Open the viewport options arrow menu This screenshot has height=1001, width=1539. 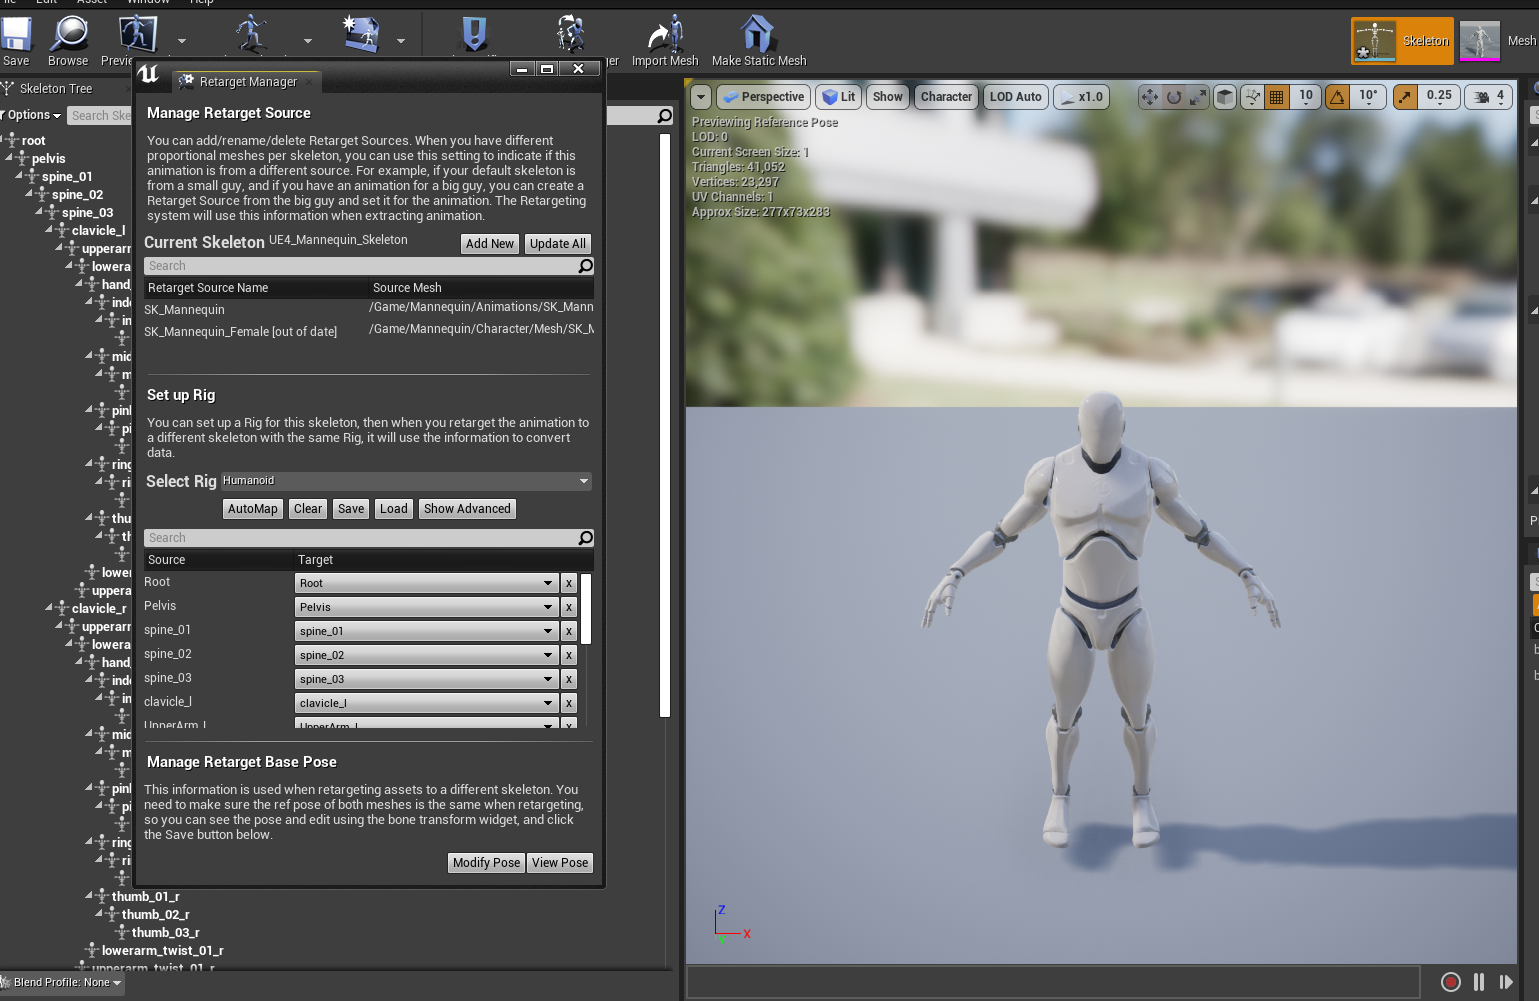pos(701,97)
